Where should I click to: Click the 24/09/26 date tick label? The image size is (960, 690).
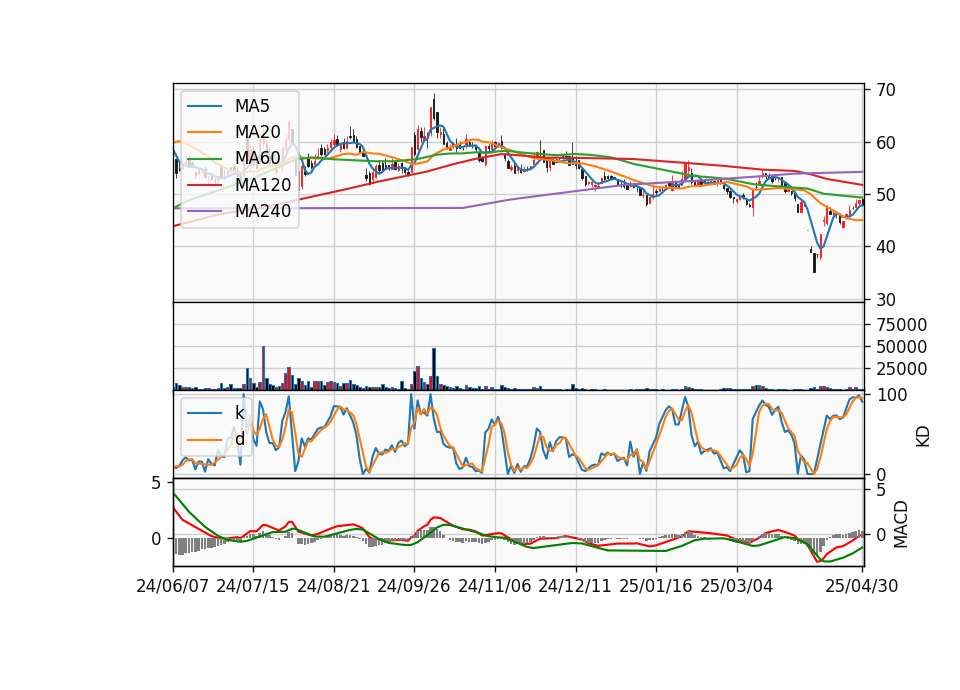click(x=414, y=586)
